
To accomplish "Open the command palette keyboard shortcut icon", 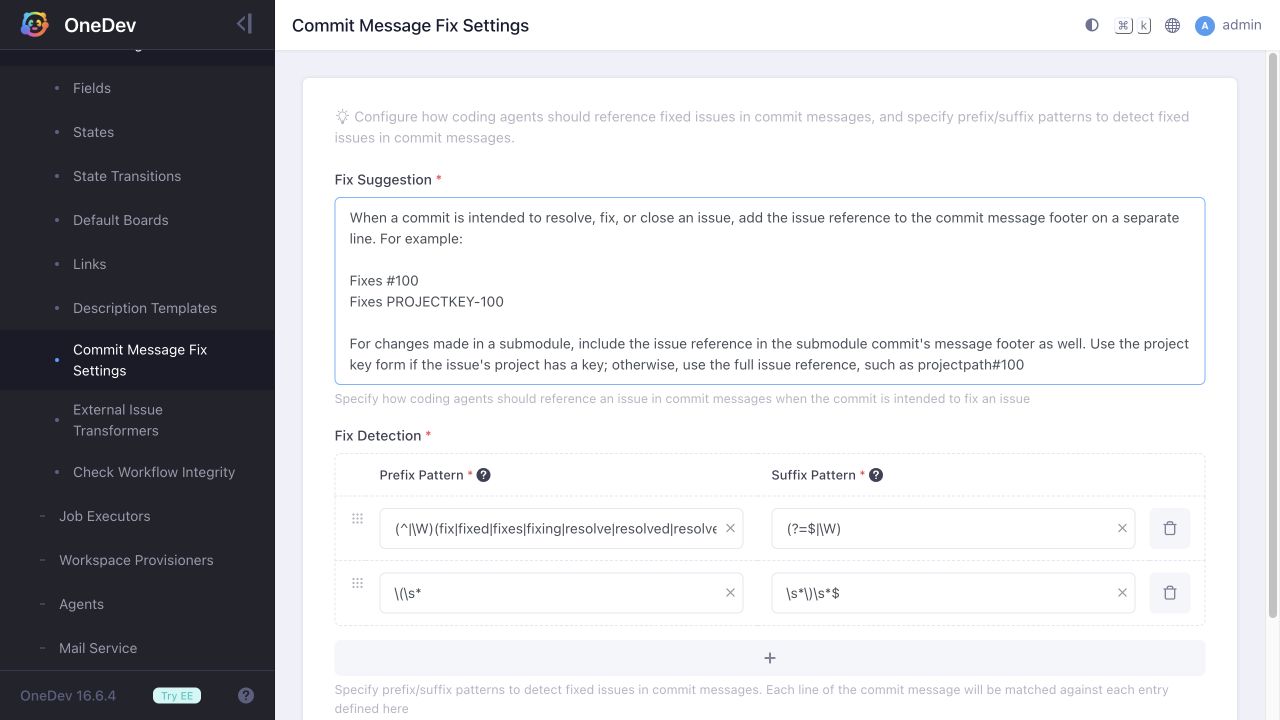I will pyautogui.click(x=1133, y=25).
